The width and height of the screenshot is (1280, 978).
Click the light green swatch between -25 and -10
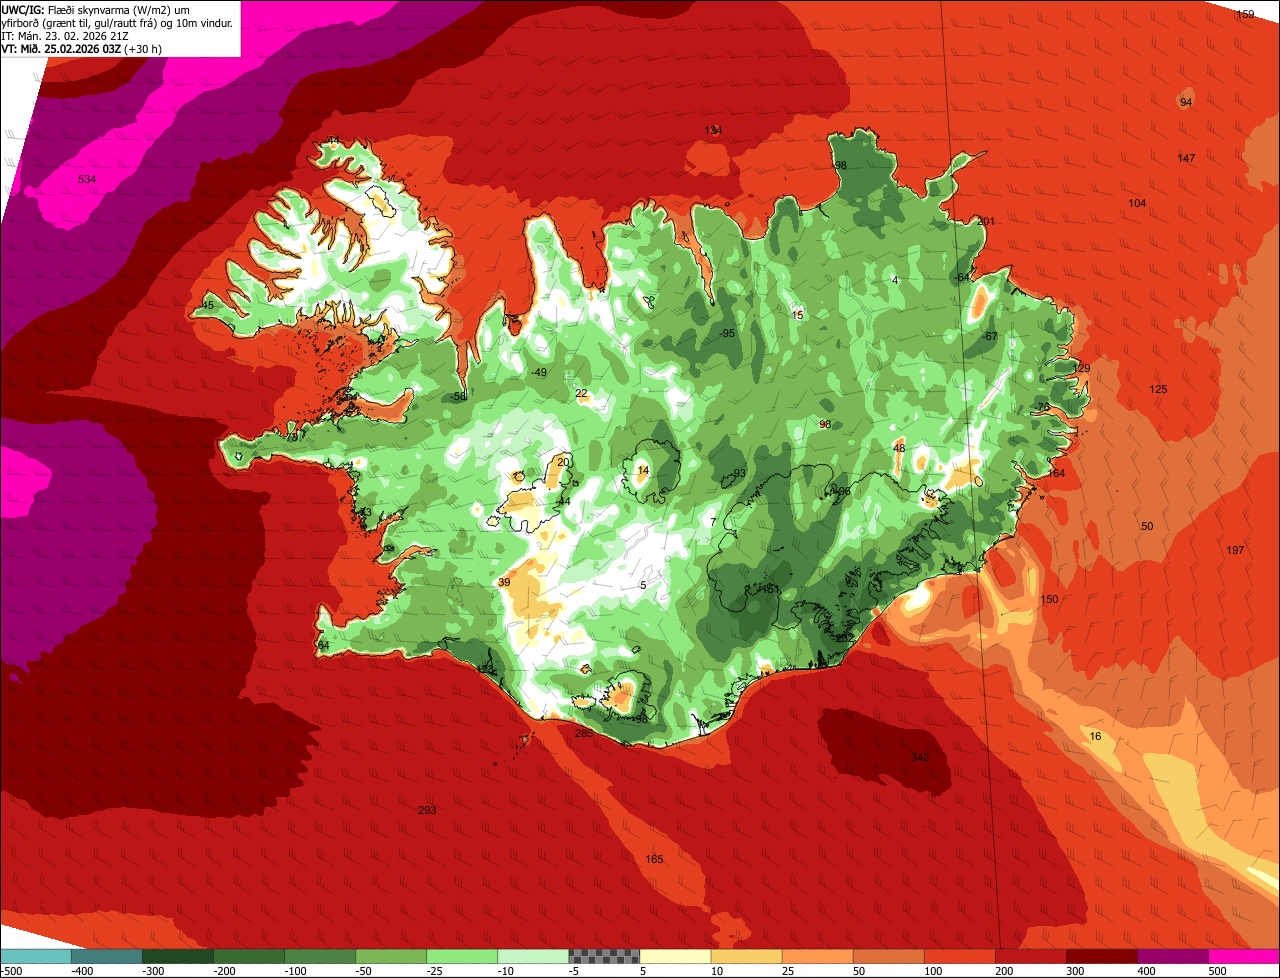(462, 956)
